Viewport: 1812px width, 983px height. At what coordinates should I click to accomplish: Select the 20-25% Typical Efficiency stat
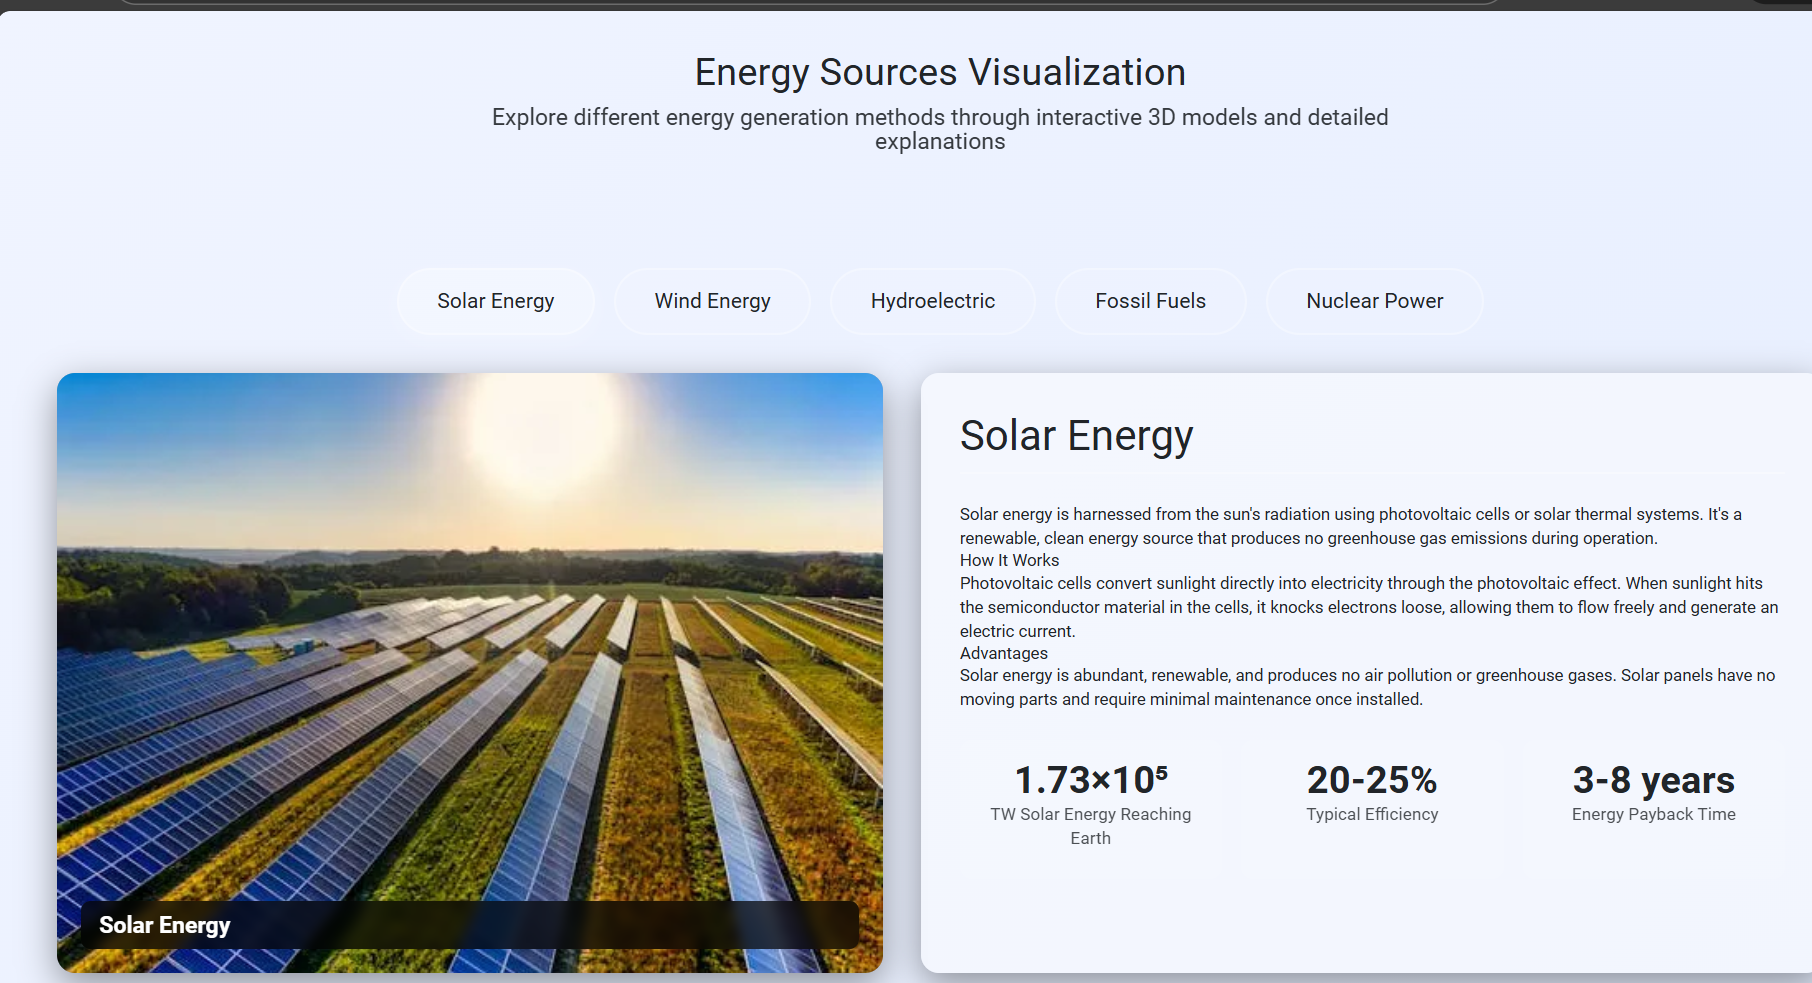(1372, 792)
